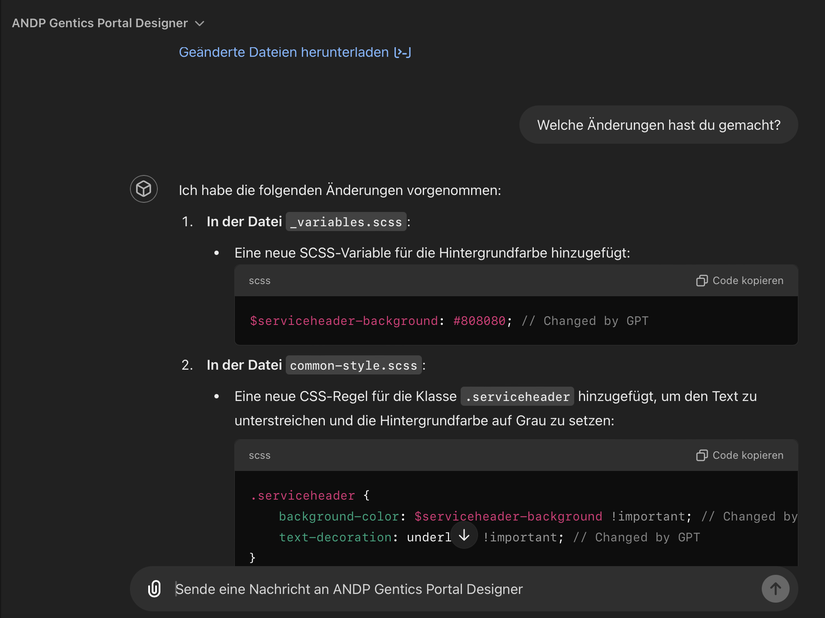Attach a file using the paperclip icon
Image resolution: width=825 pixels, height=618 pixels.
154,589
